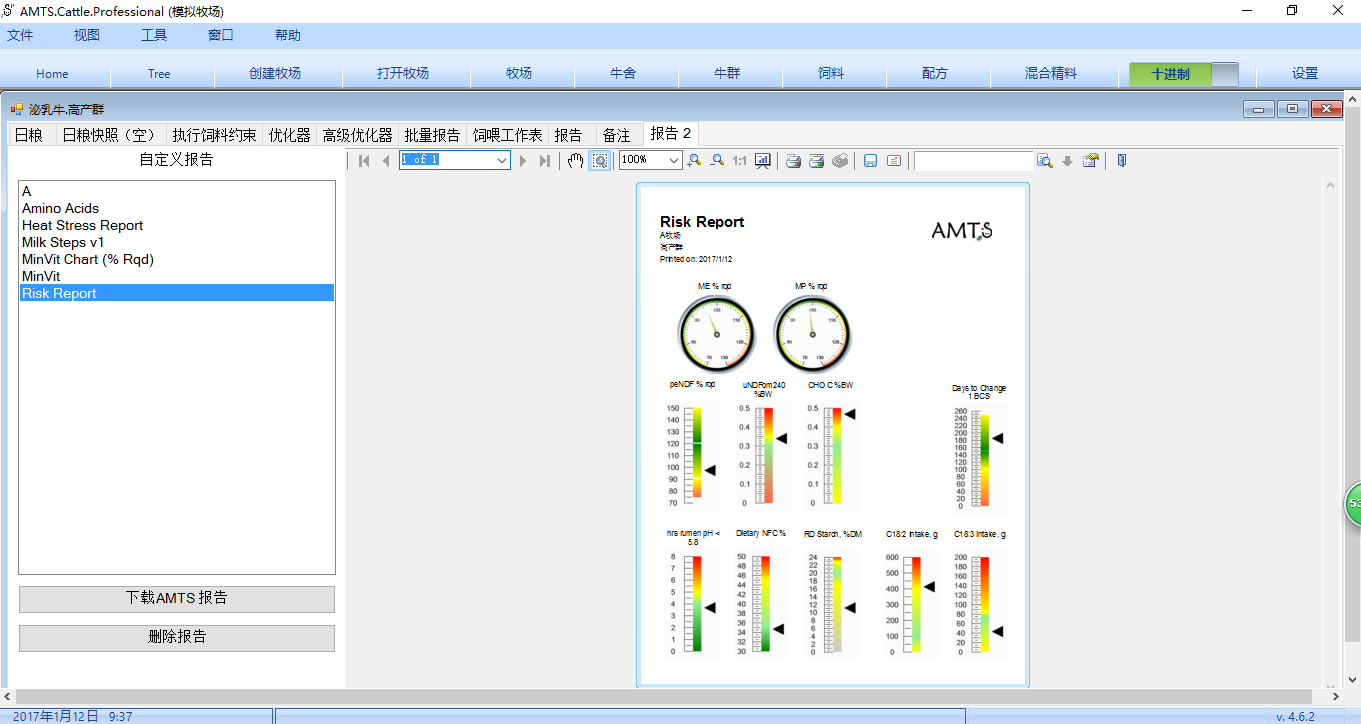The width and height of the screenshot is (1361, 724).
Task: Open the page number dropdown
Action: pos(502,160)
